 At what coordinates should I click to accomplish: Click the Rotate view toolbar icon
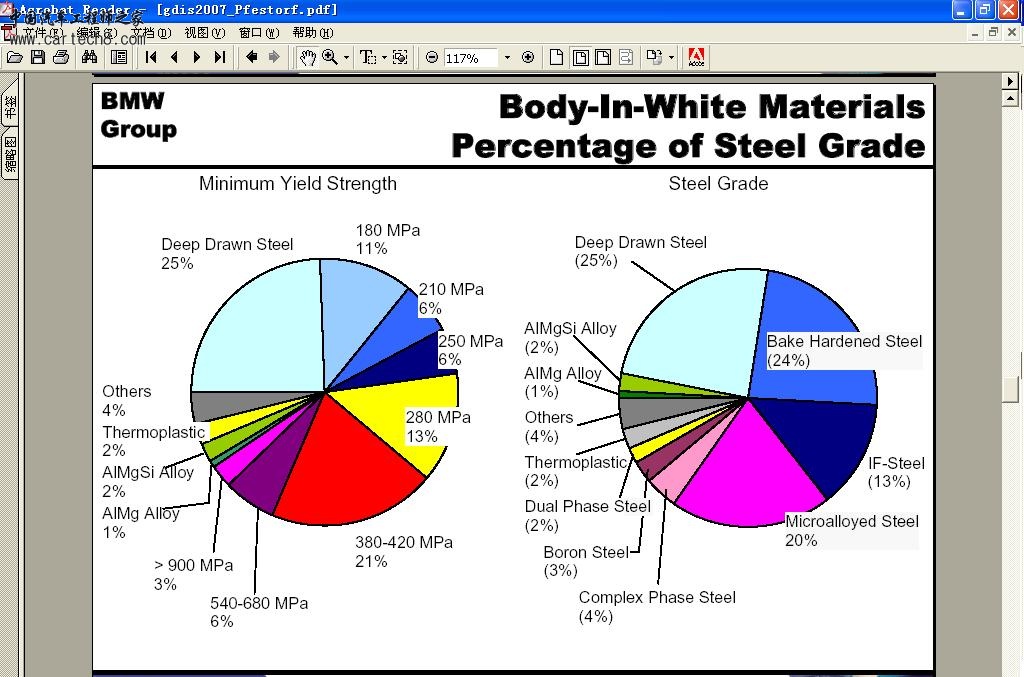click(x=654, y=57)
